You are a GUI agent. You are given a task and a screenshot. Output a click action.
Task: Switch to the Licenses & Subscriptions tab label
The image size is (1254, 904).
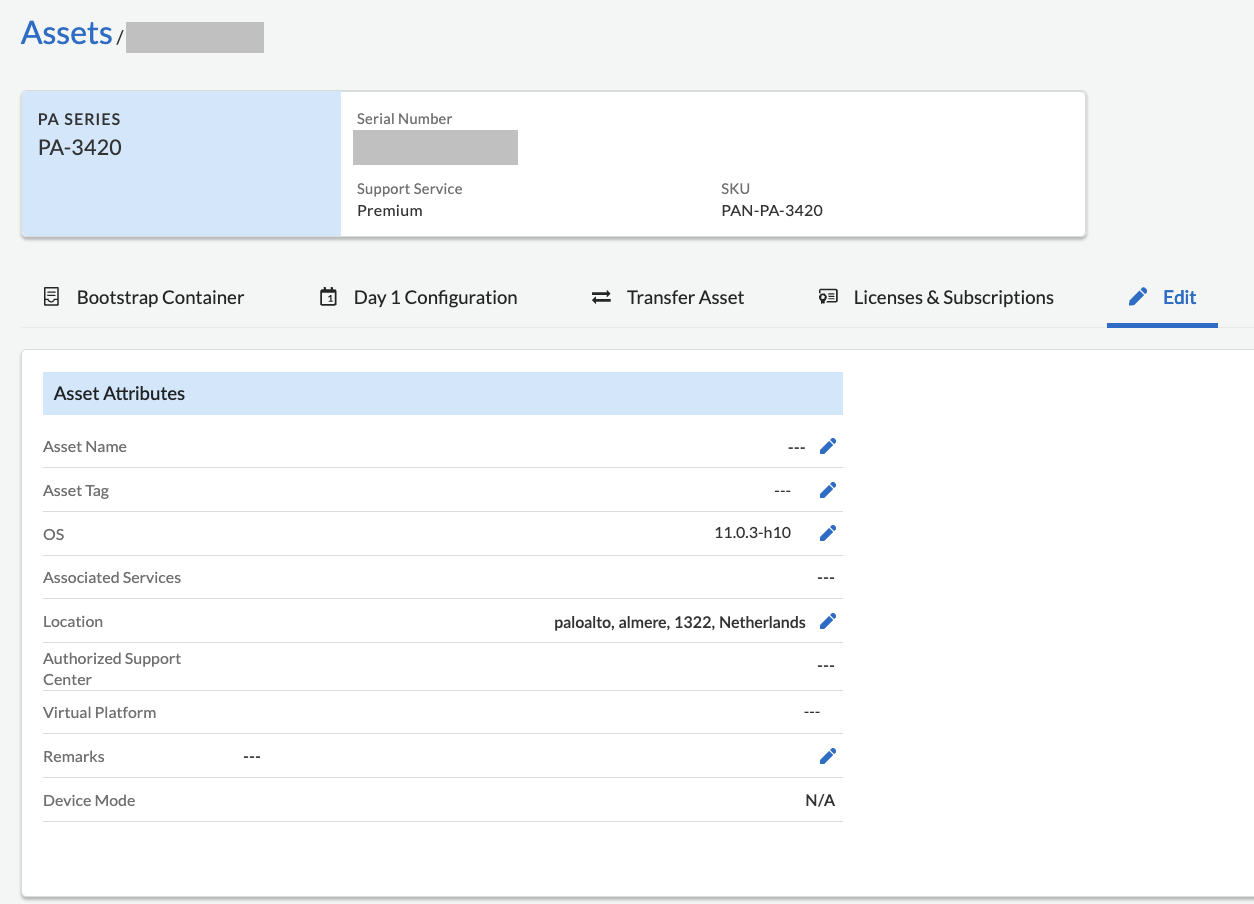pos(953,297)
